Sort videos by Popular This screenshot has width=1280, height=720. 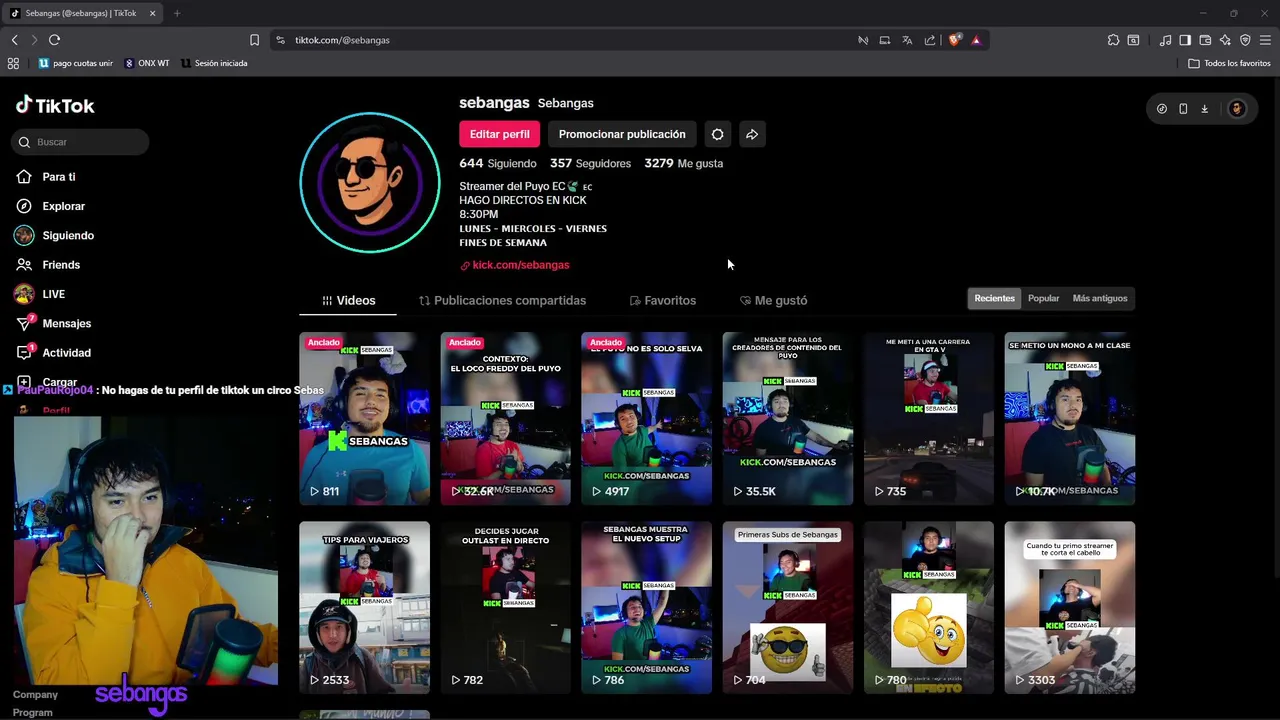pyautogui.click(x=1043, y=298)
